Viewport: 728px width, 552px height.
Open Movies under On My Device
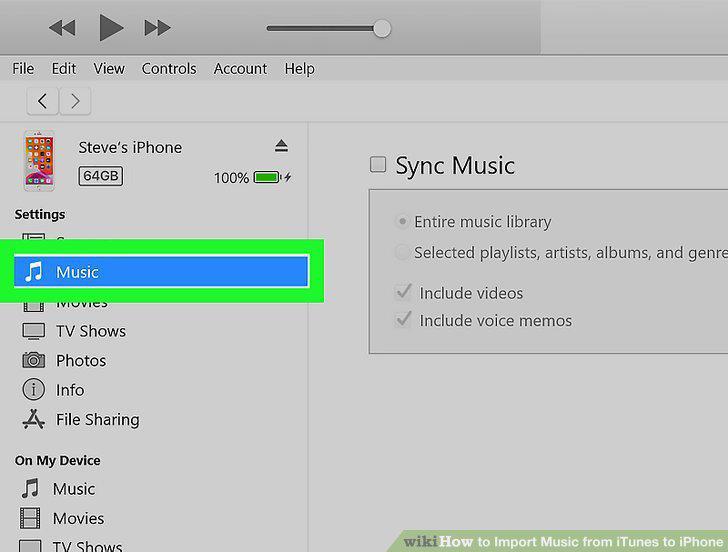(x=78, y=519)
